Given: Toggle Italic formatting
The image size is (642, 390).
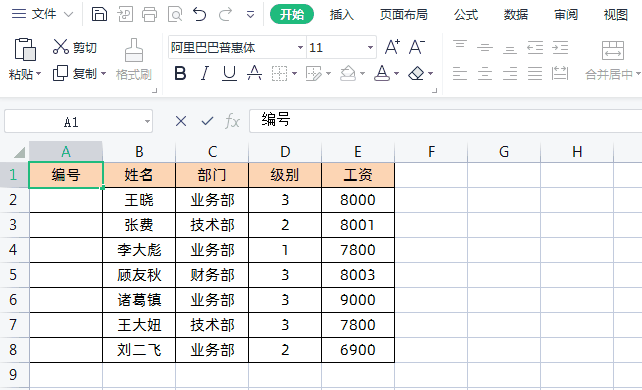Looking at the screenshot, I should pyautogui.click(x=205, y=74).
